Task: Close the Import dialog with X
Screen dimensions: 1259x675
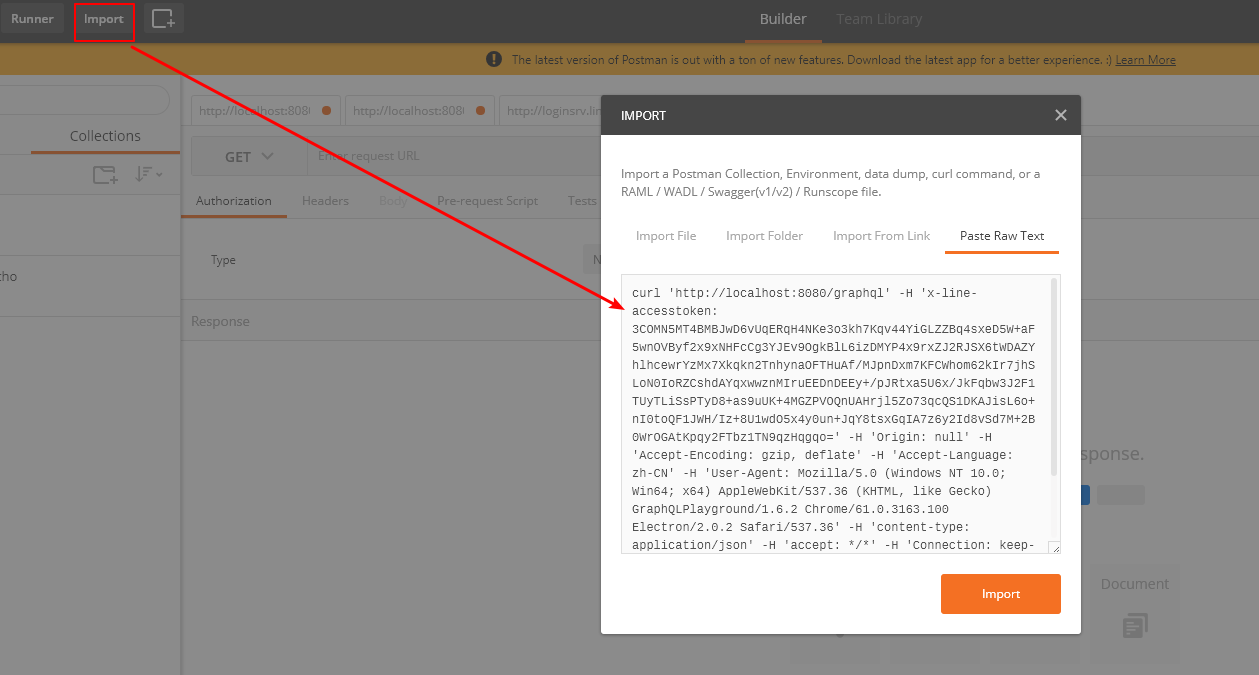Action: (x=1061, y=115)
